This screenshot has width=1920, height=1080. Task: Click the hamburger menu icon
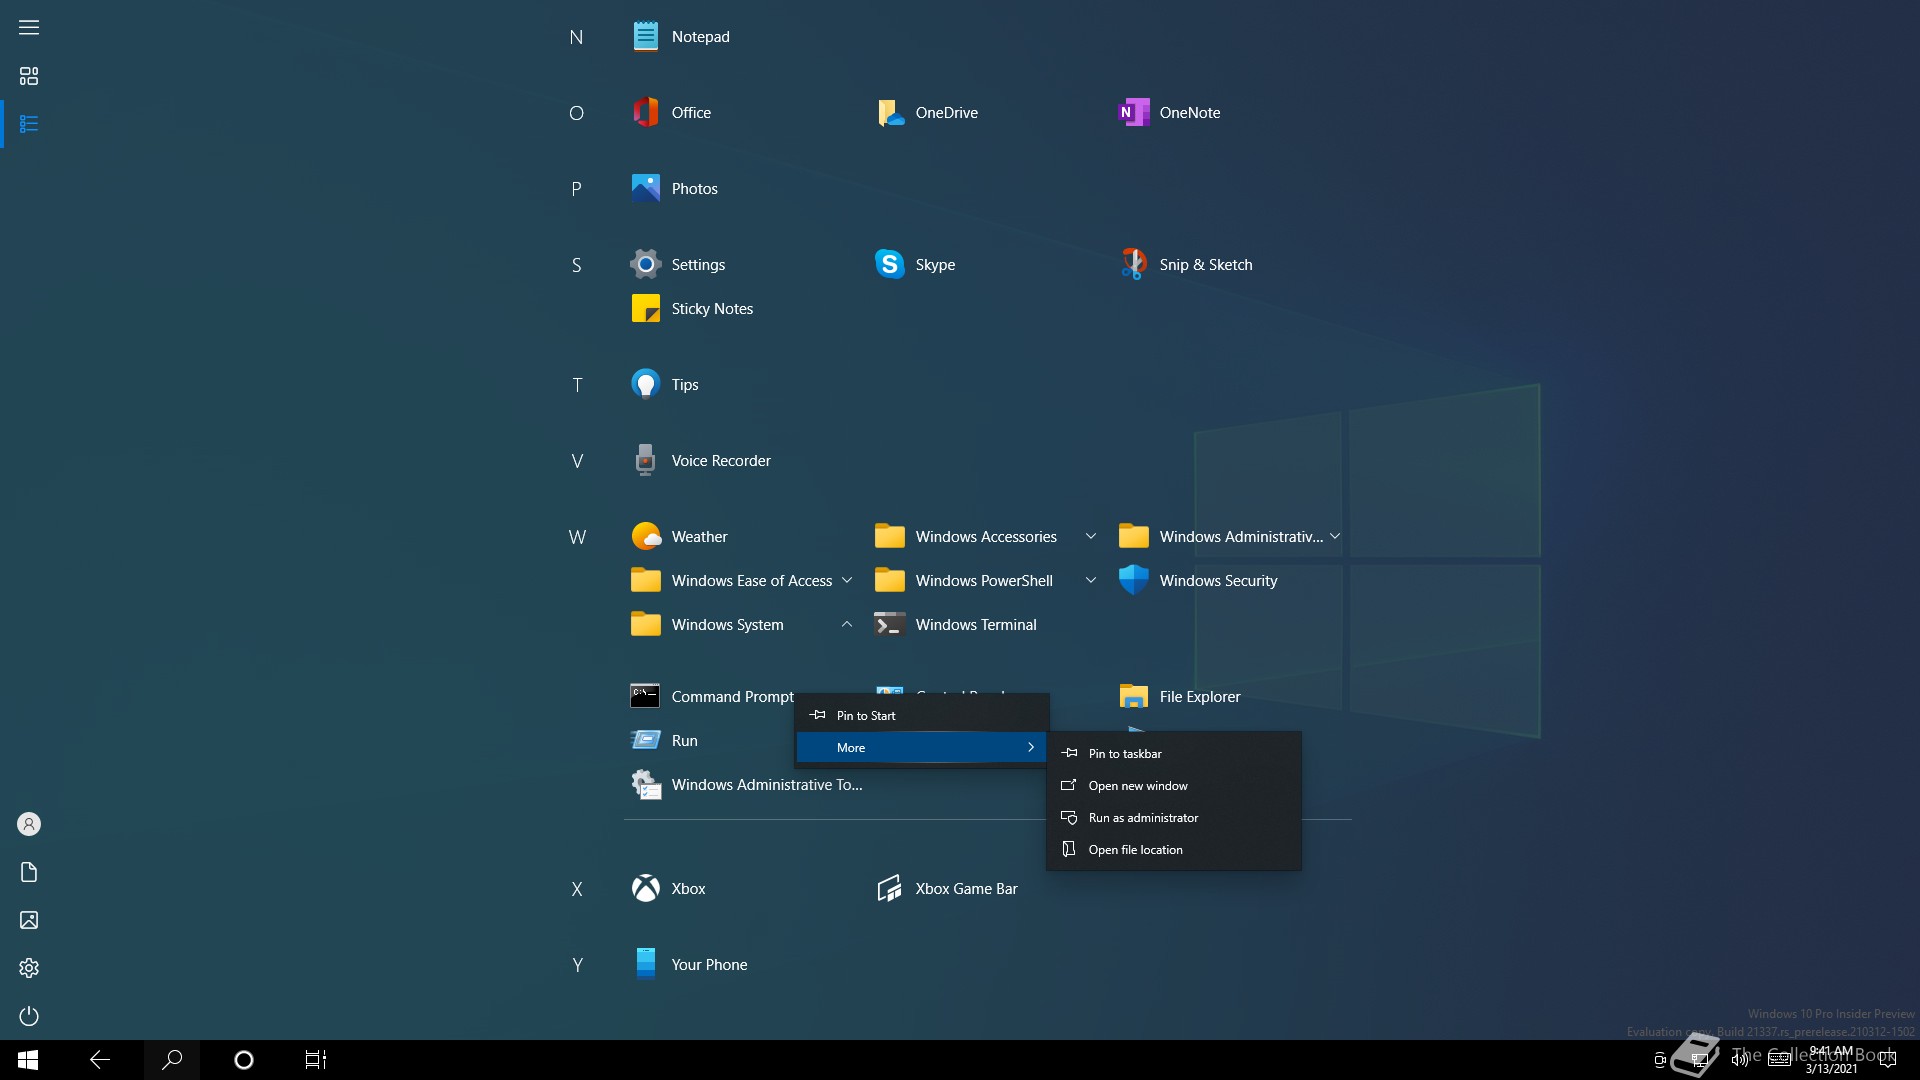29,28
